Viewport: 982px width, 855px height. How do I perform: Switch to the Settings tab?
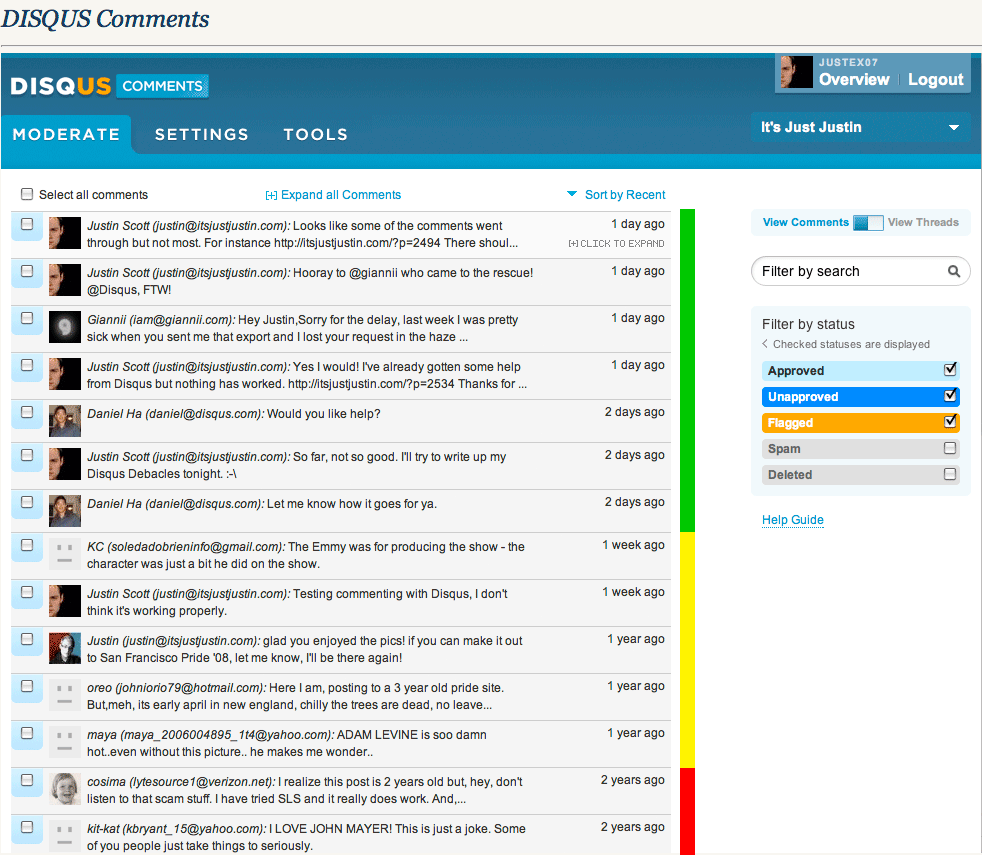pyautogui.click(x=201, y=135)
